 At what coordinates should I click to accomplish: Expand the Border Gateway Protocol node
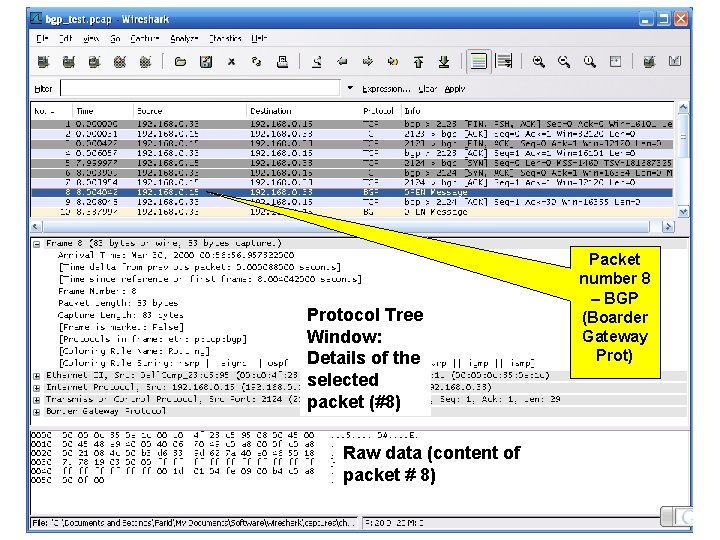click(37, 412)
